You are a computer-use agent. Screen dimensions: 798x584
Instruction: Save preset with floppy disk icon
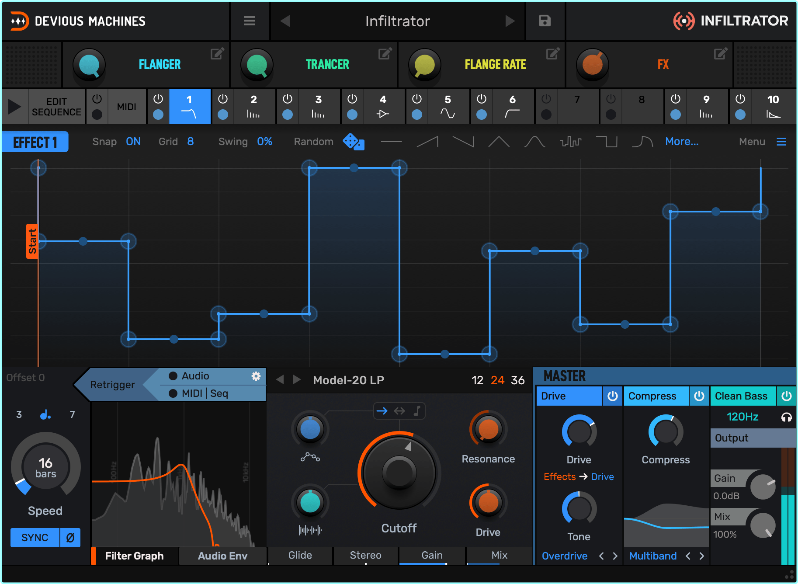545,21
